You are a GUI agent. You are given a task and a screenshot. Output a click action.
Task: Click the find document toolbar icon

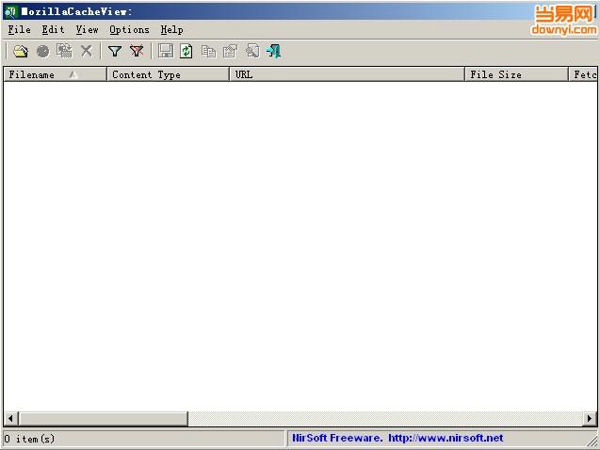pyautogui.click(x=252, y=51)
